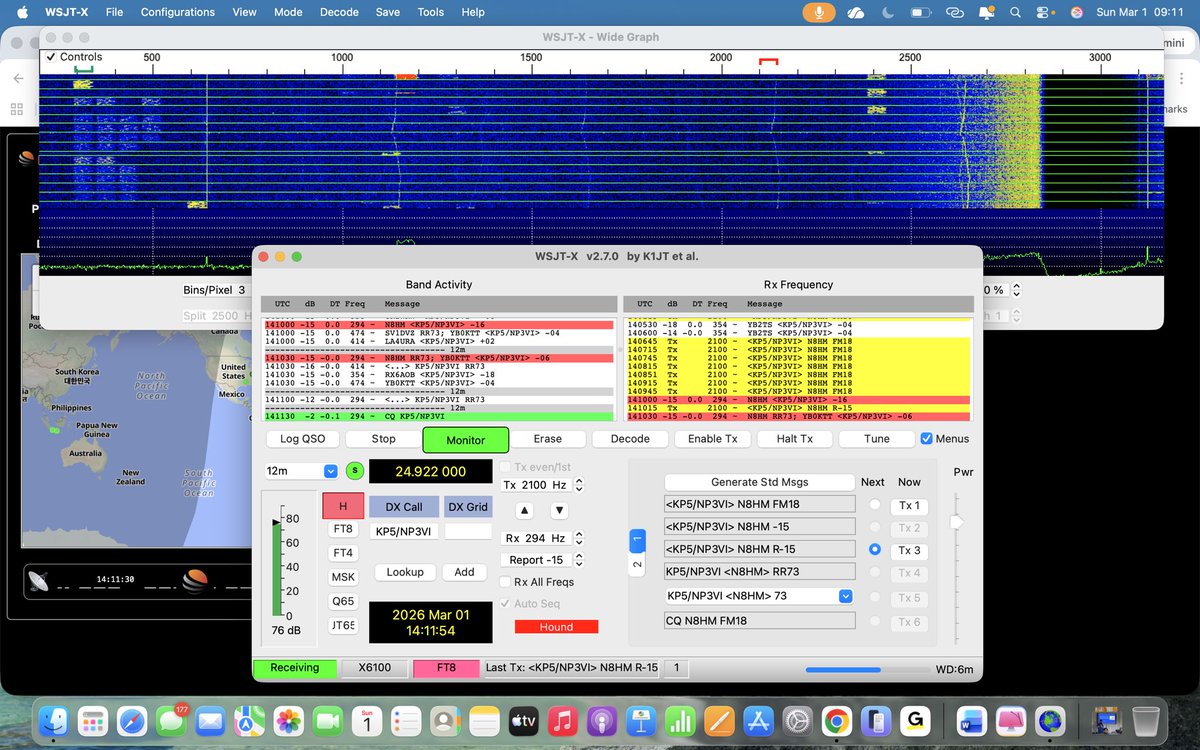Open Control Center in menu bar
Viewport: 1200px width, 750px height.
click(1045, 12)
